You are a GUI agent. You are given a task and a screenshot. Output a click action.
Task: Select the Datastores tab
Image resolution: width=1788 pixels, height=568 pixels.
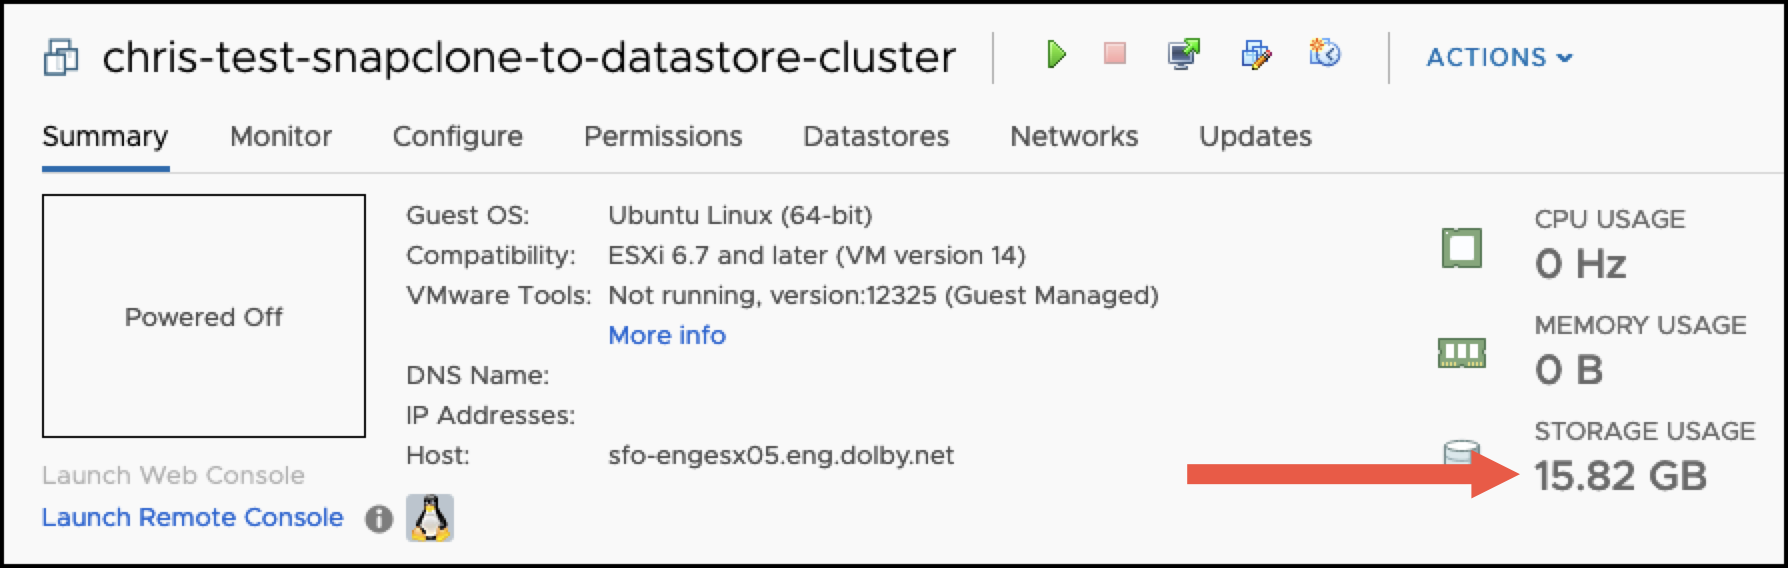(x=876, y=136)
